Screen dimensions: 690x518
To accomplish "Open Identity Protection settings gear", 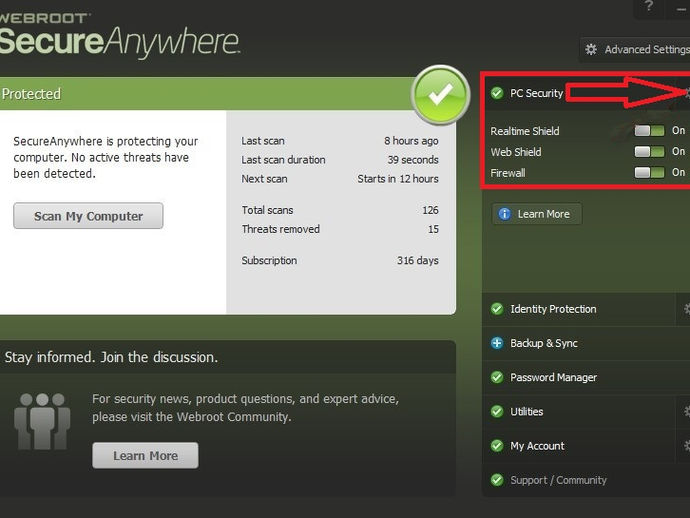I will click(x=686, y=309).
